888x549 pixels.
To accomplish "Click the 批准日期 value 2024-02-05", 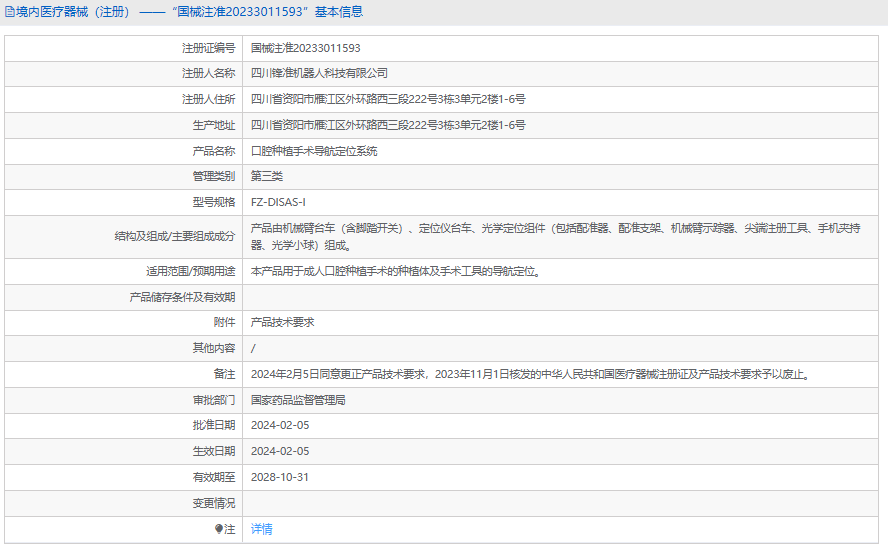I will click(x=280, y=425).
